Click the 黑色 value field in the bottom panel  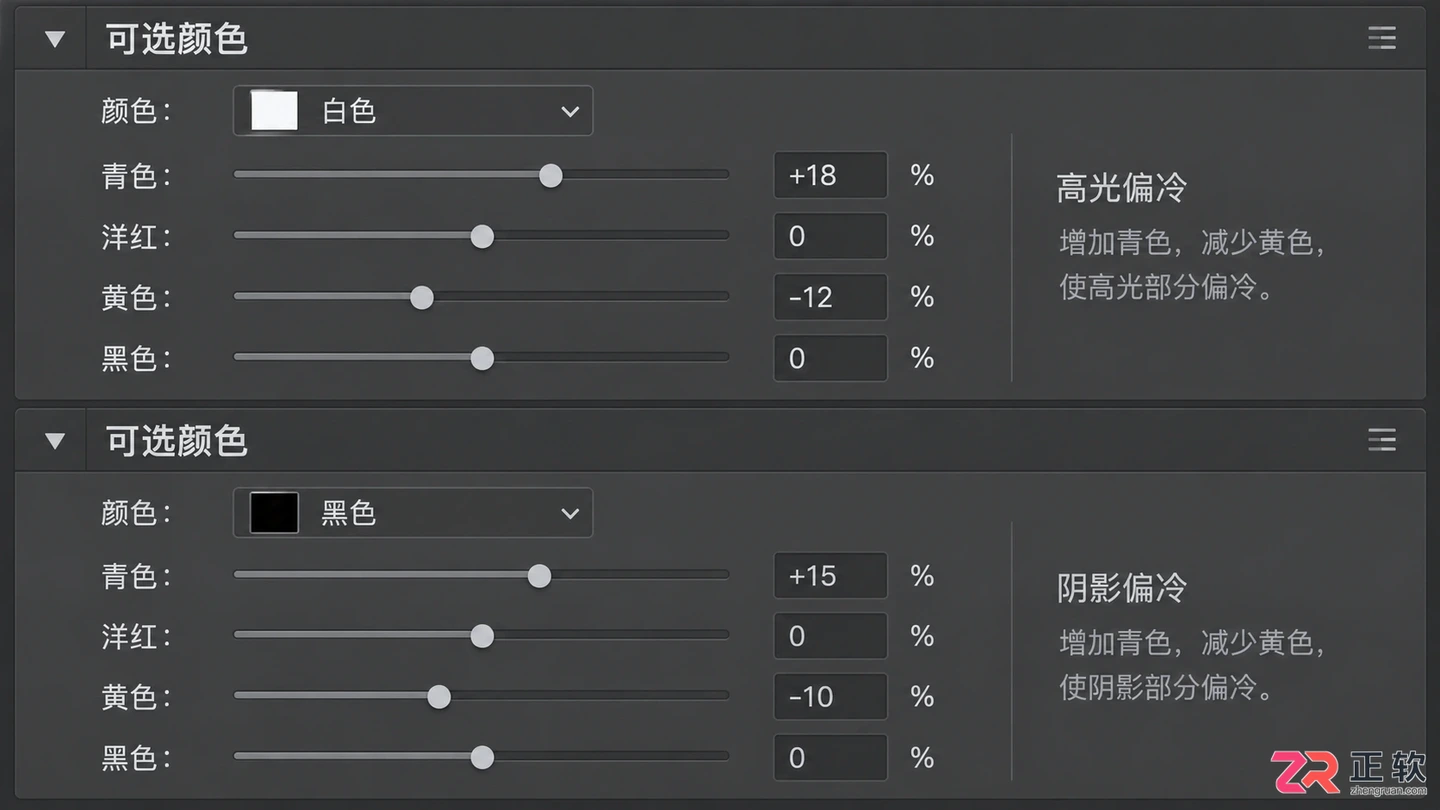pos(830,758)
